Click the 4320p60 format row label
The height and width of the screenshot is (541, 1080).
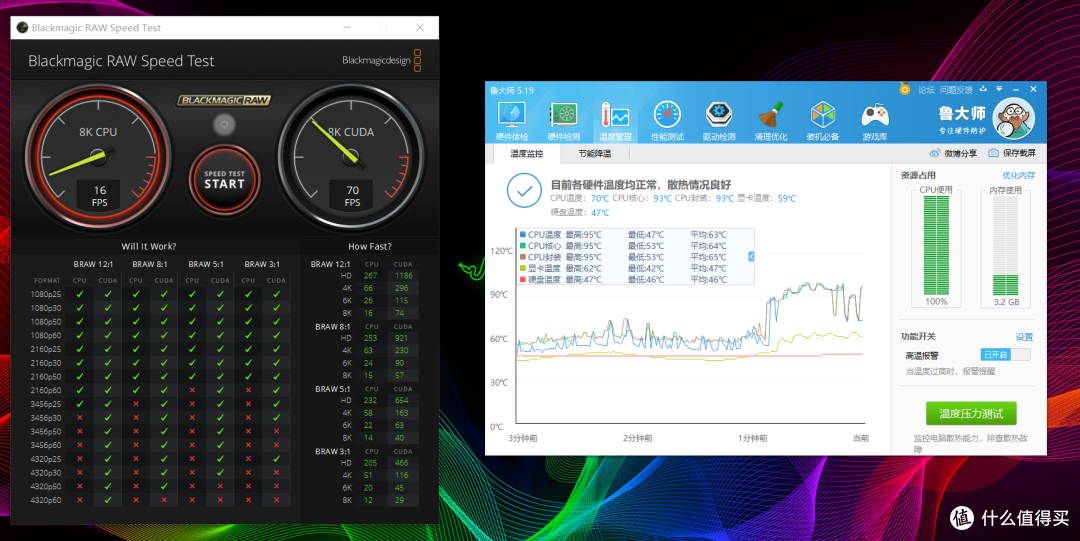click(46, 500)
